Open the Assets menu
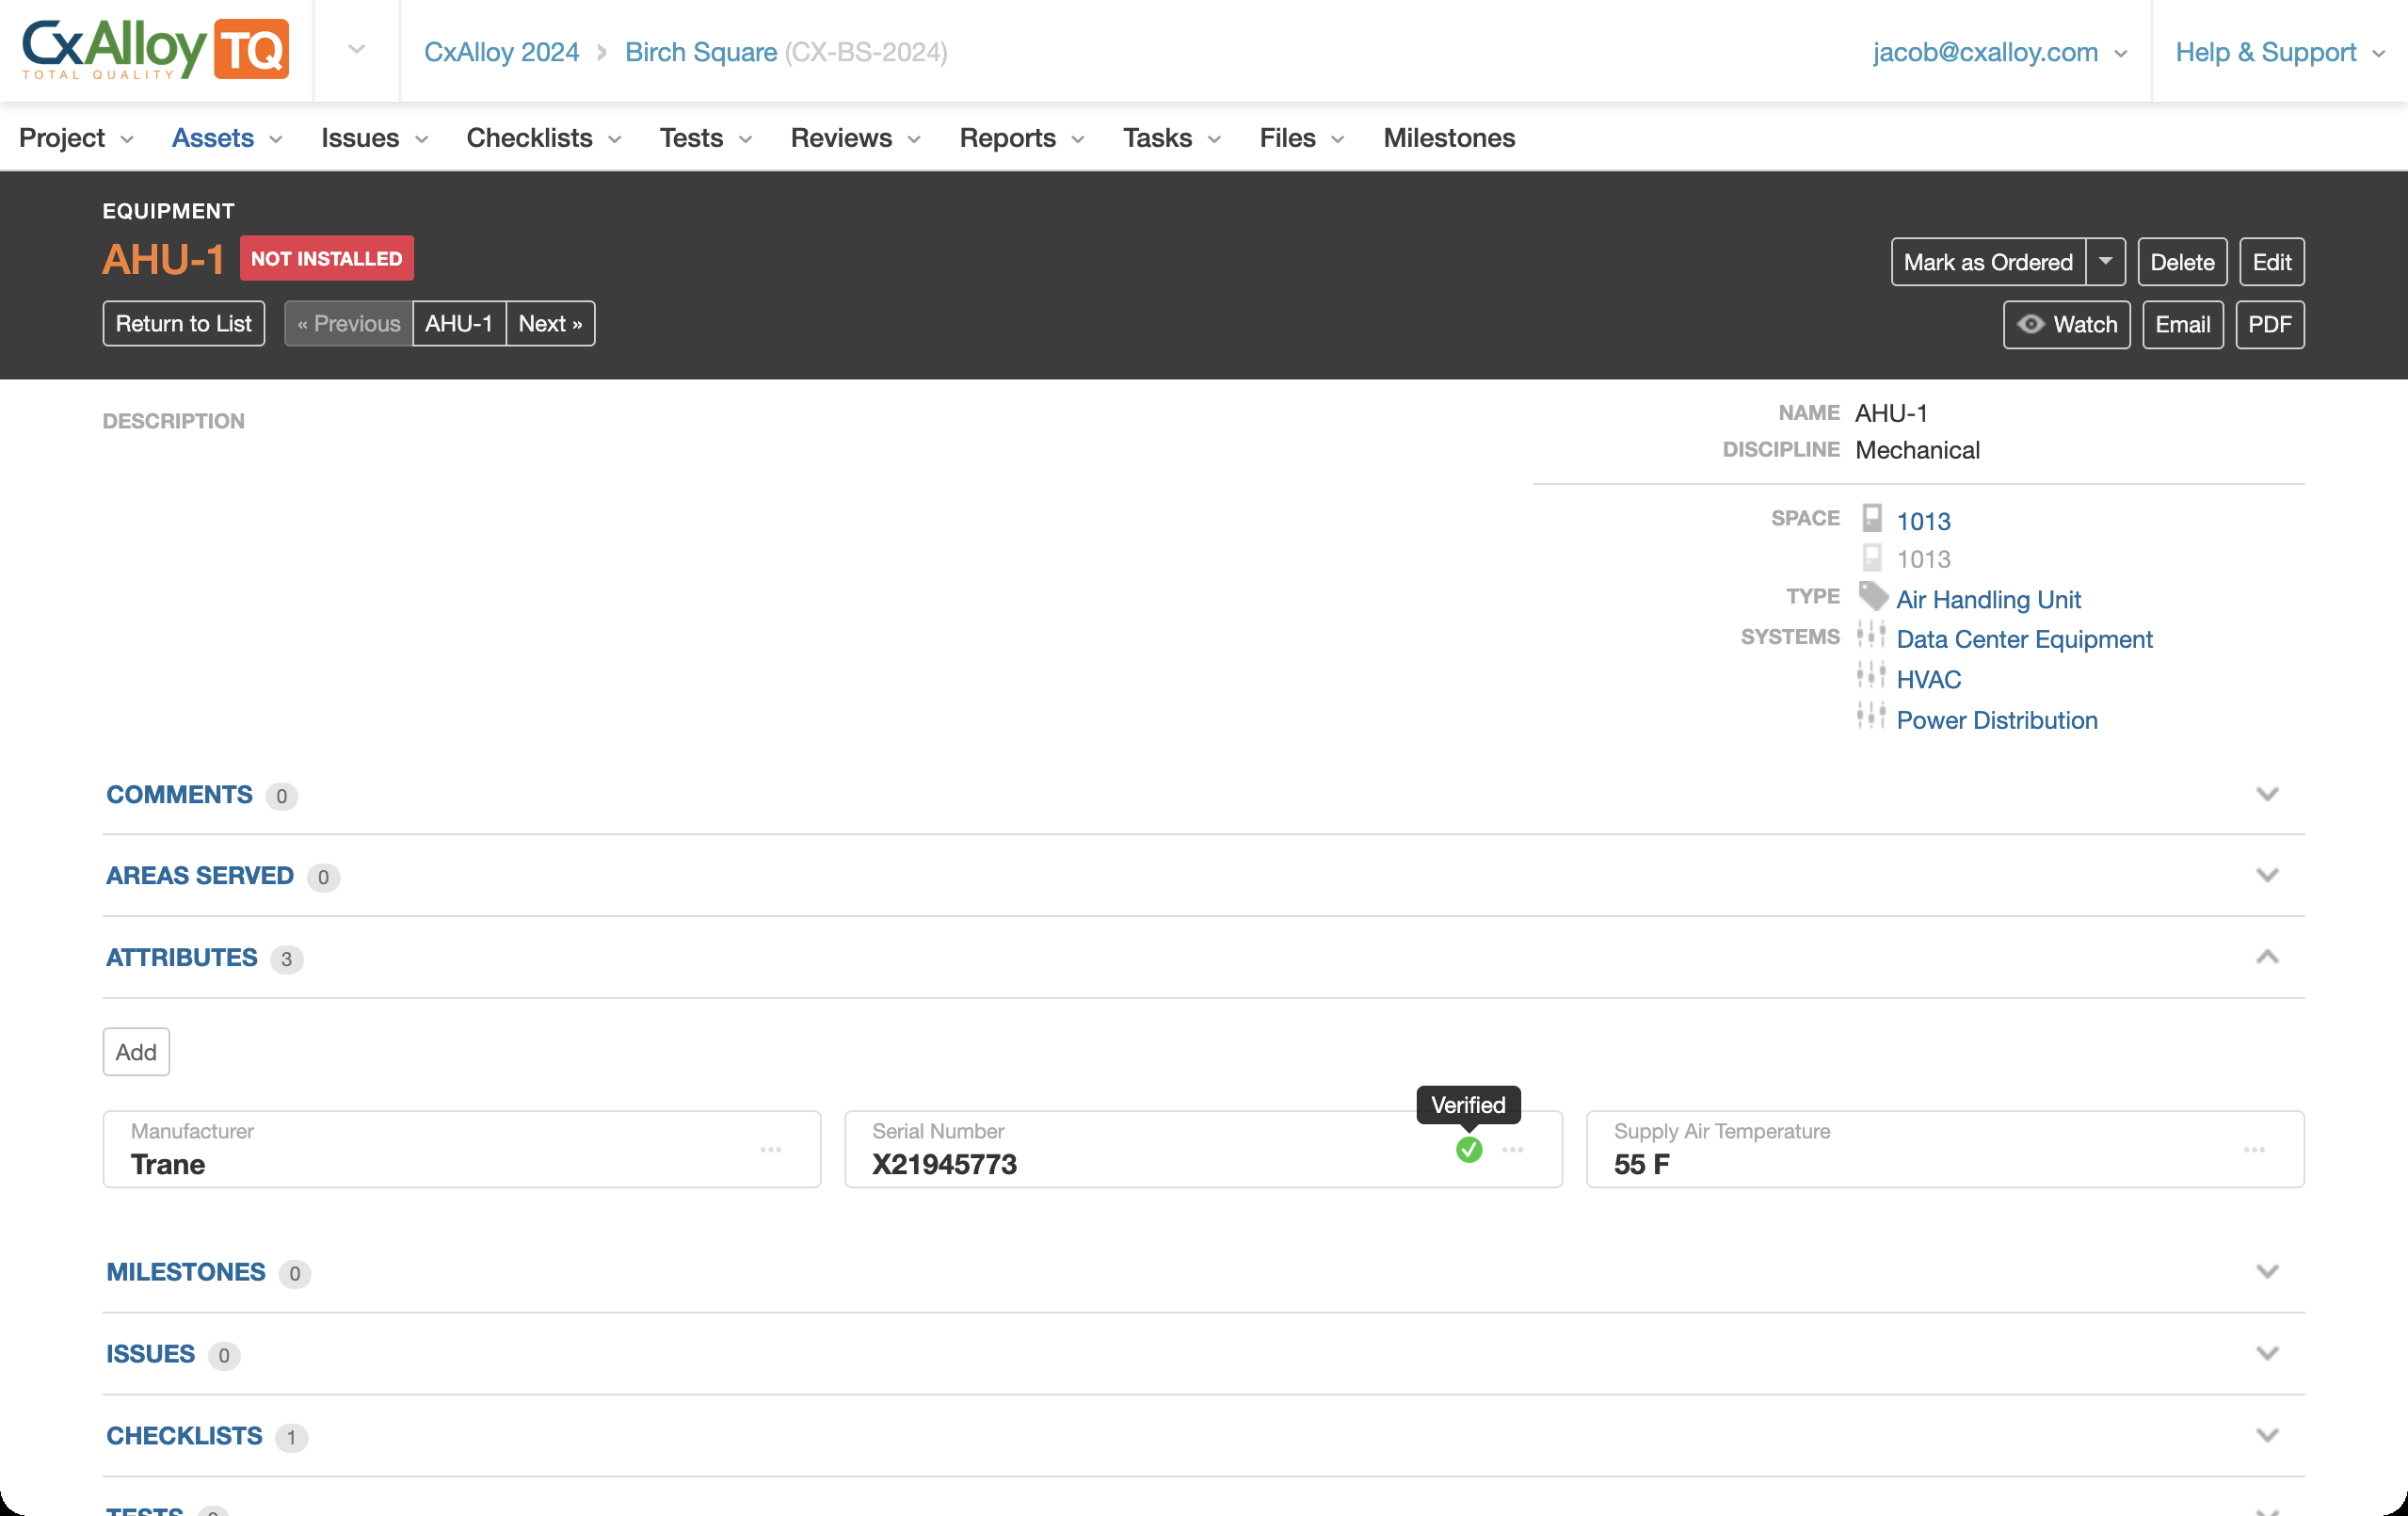Image resolution: width=2408 pixels, height=1516 pixels. click(227, 138)
